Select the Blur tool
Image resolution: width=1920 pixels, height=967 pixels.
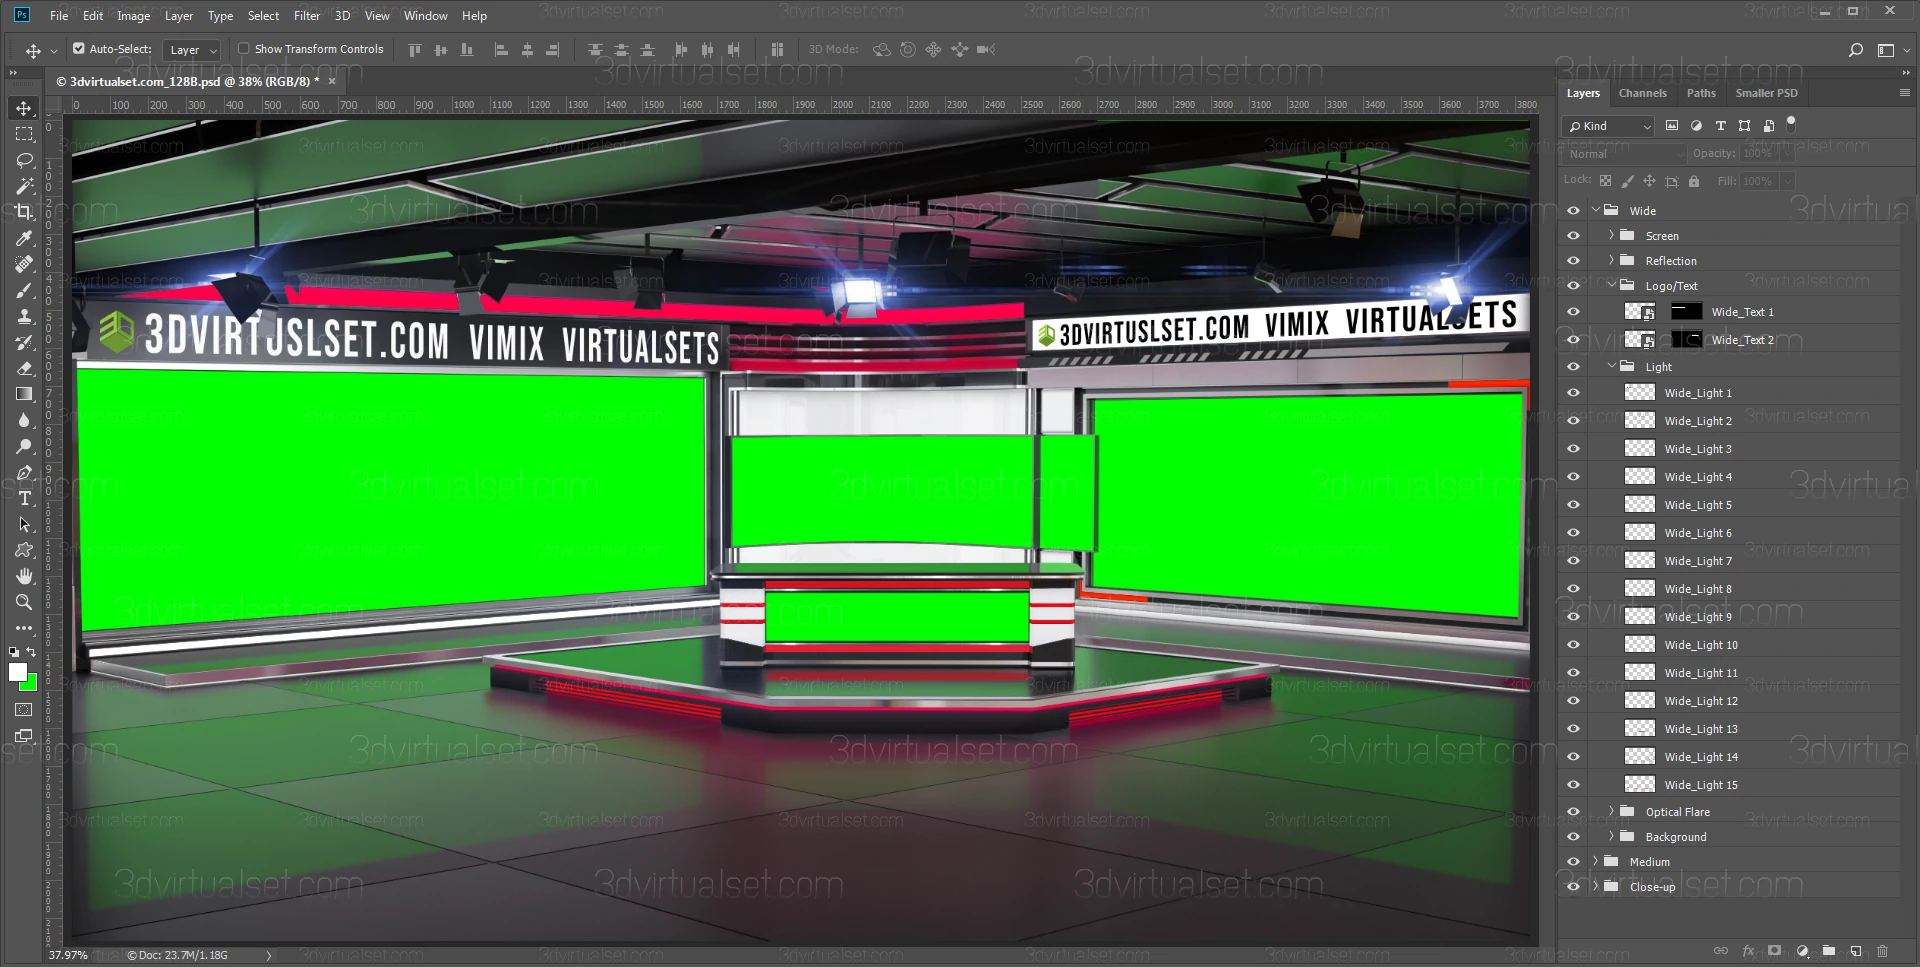pos(24,420)
